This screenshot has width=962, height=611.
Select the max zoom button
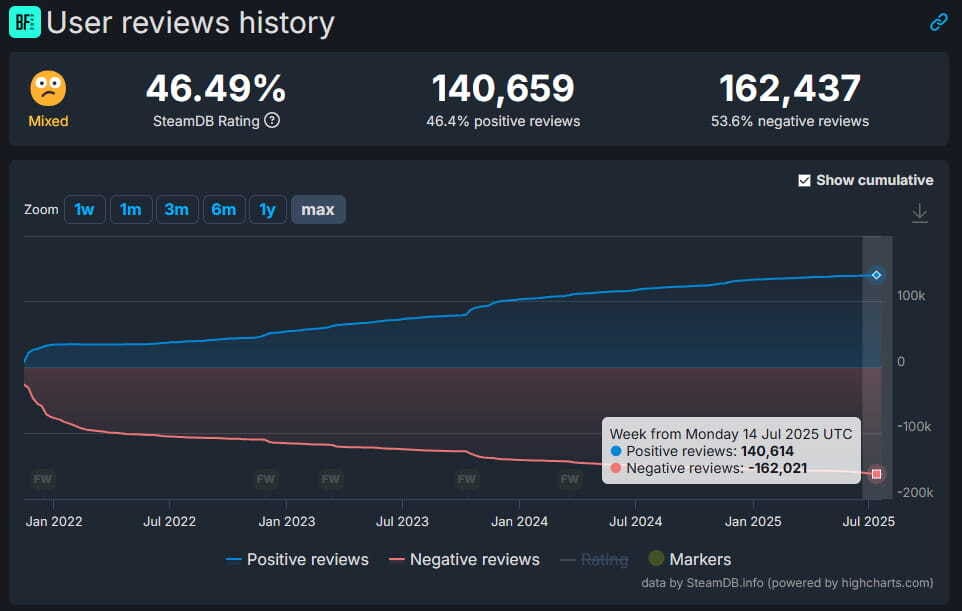(318, 210)
